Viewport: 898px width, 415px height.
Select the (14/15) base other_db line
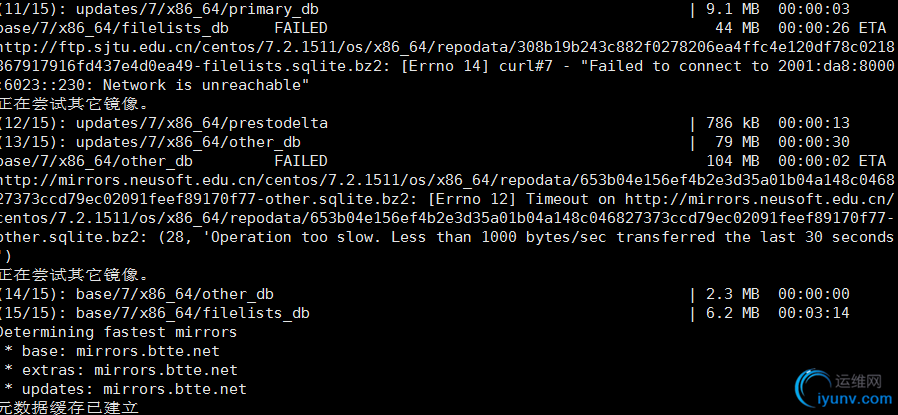point(425,294)
